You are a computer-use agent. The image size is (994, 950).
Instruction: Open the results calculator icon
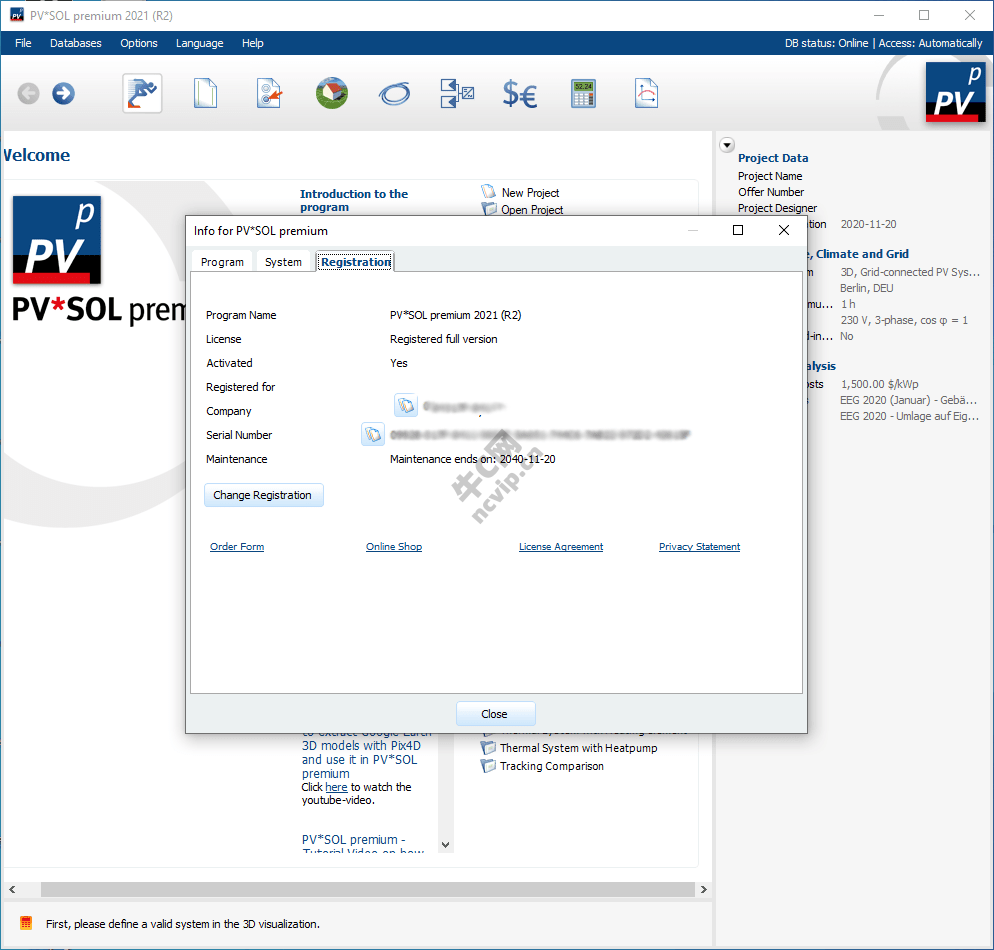[583, 94]
